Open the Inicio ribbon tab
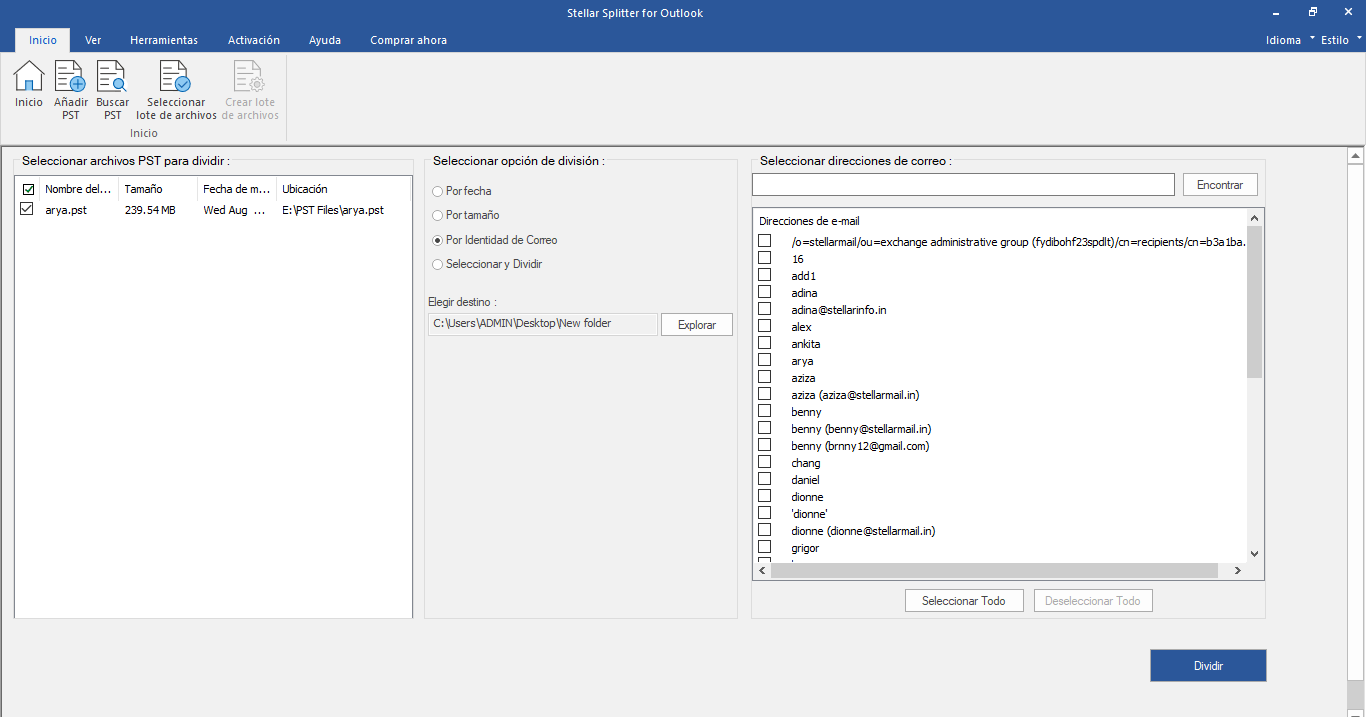This screenshot has width=1366, height=717. coord(43,40)
